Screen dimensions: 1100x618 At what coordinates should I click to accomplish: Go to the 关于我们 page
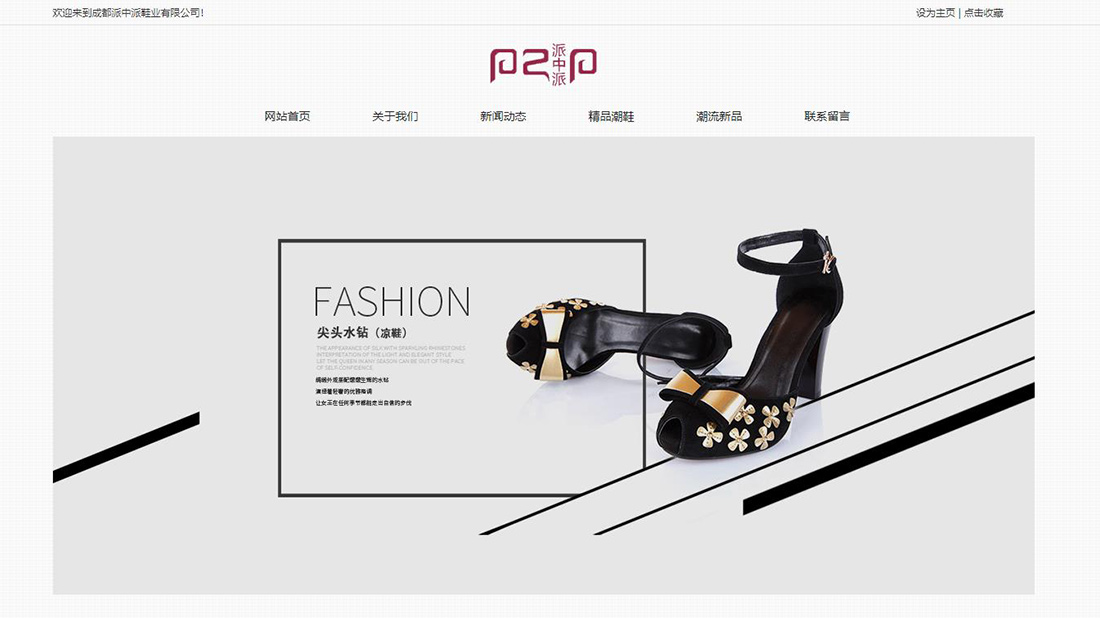(395, 116)
